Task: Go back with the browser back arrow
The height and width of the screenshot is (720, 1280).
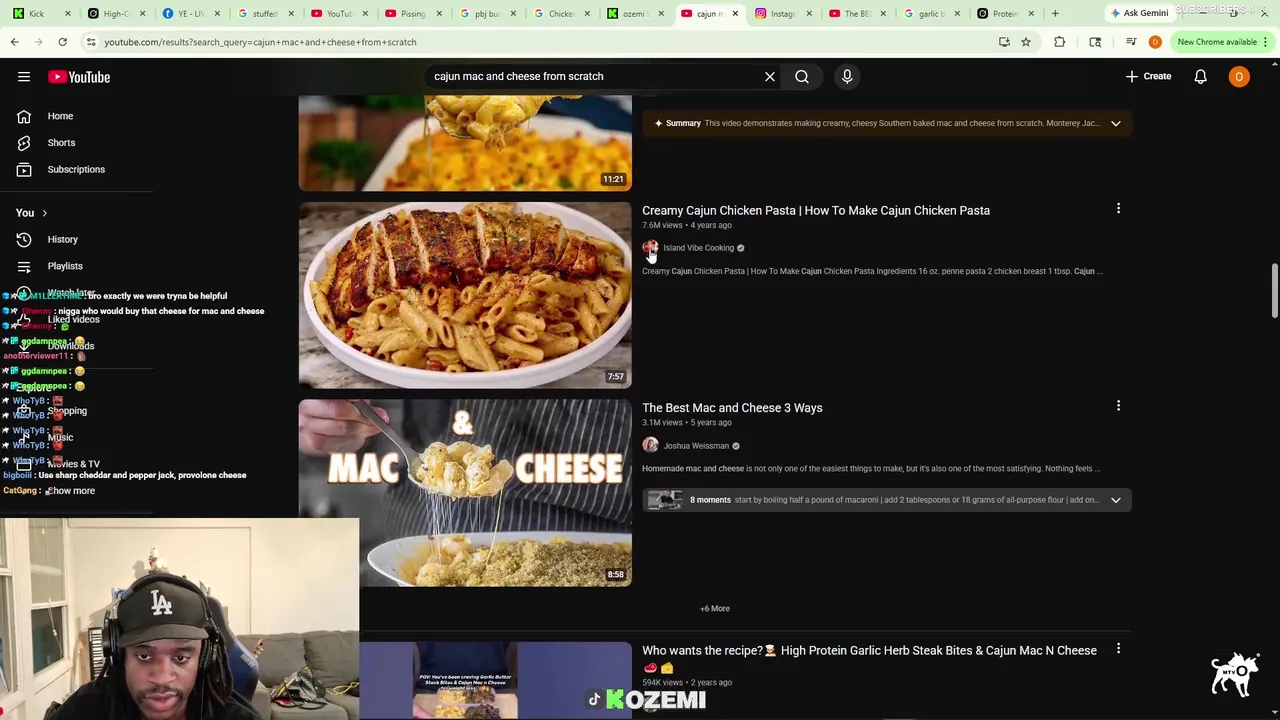Action: tap(14, 42)
